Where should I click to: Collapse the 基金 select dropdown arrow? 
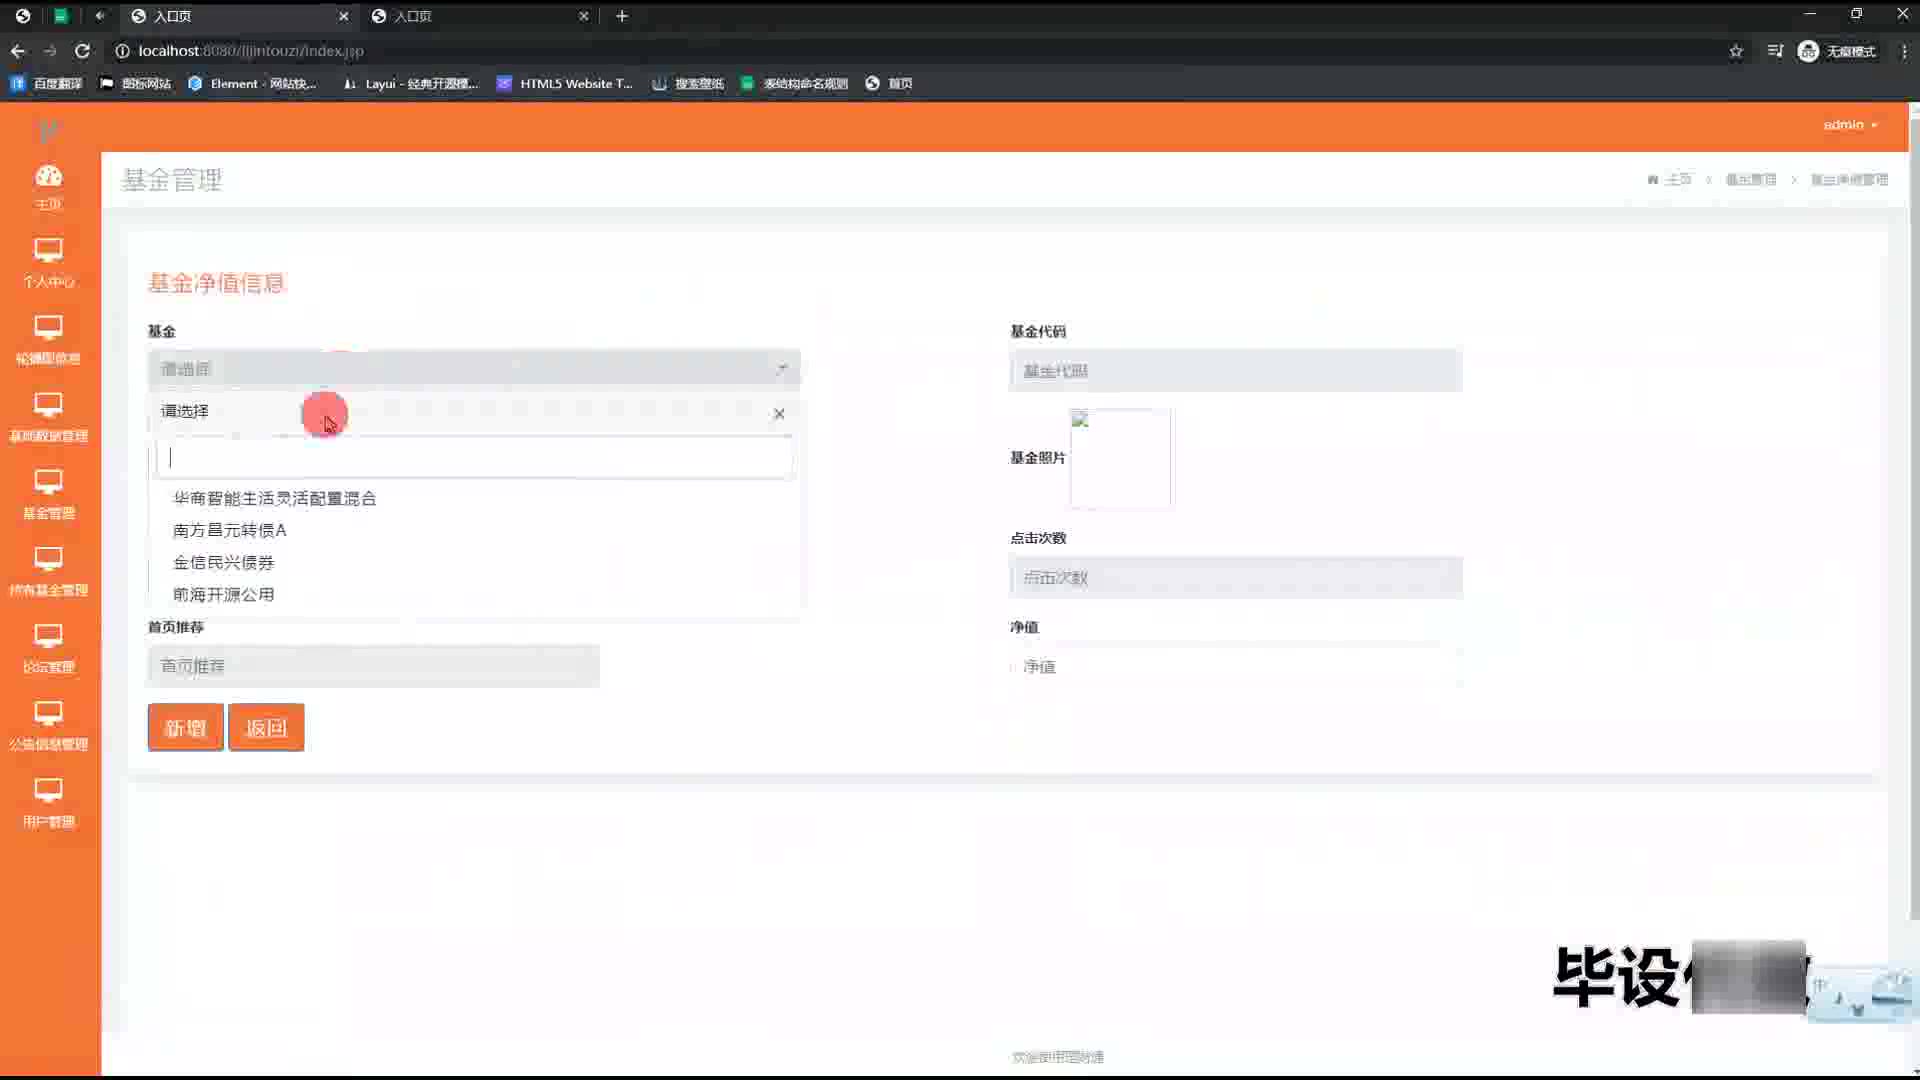(x=782, y=369)
